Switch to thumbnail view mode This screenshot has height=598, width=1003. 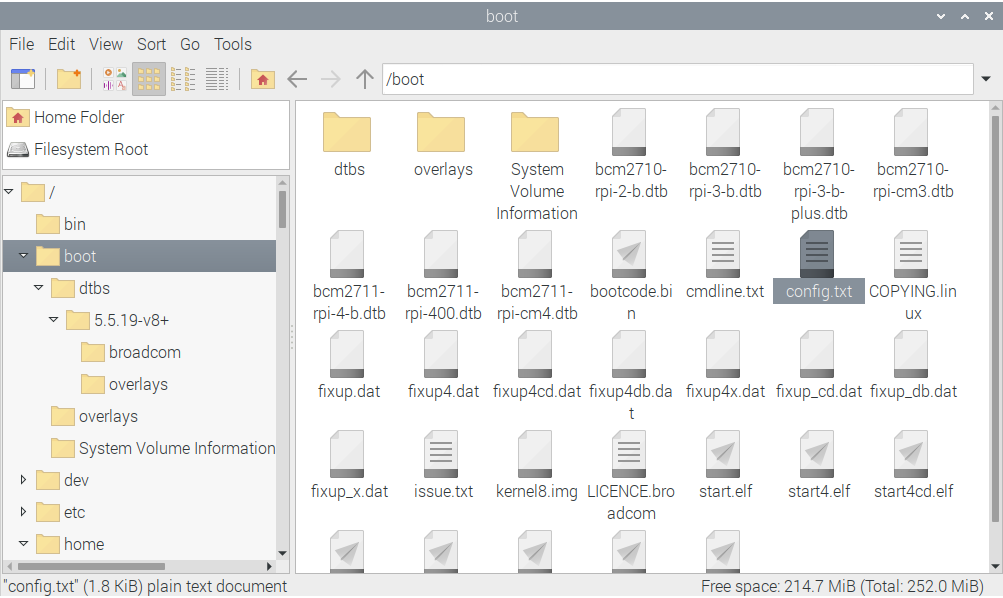click(x=114, y=79)
